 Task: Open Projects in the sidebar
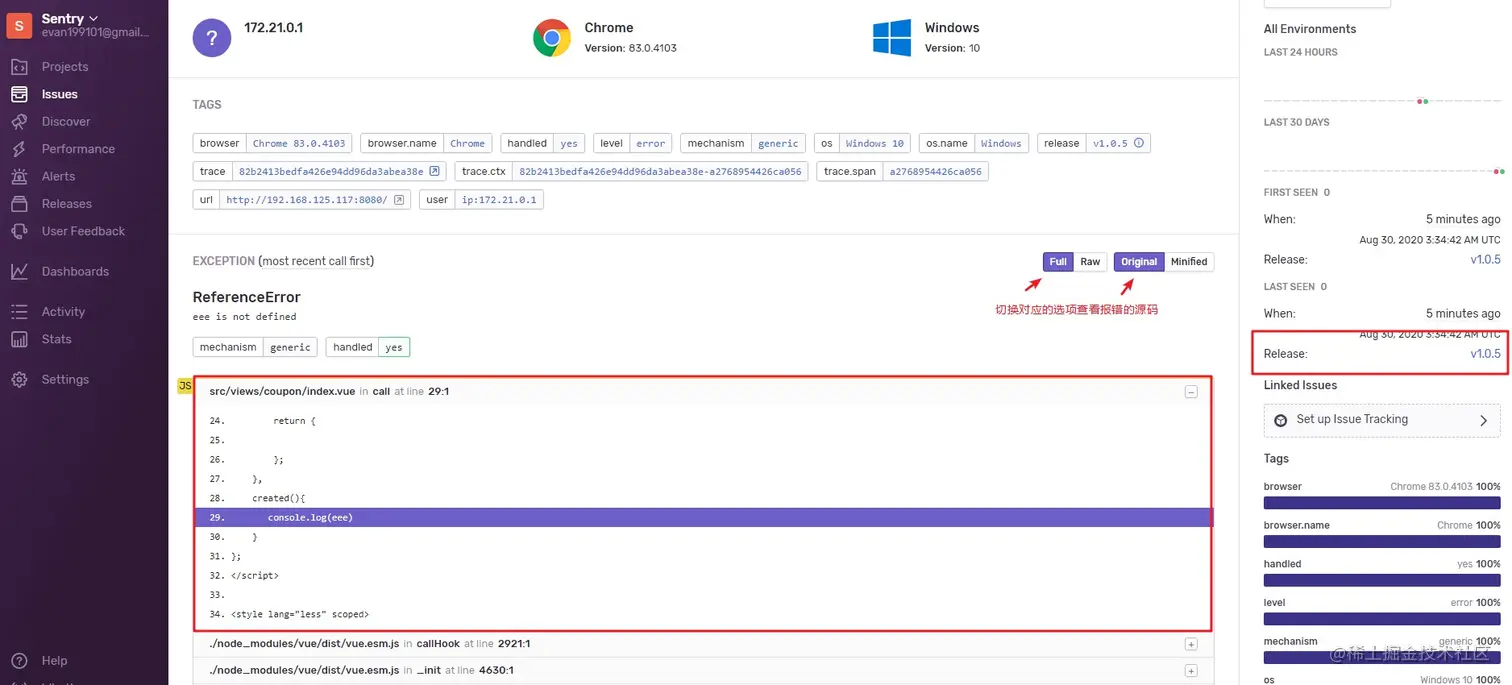coord(65,67)
